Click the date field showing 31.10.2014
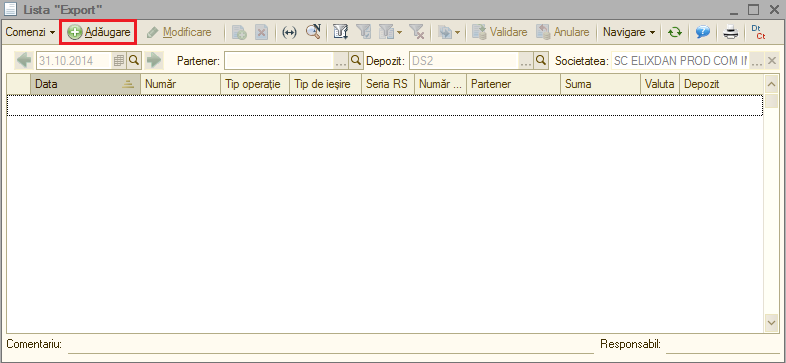Screen dimensions: 786x363 click(74, 61)
